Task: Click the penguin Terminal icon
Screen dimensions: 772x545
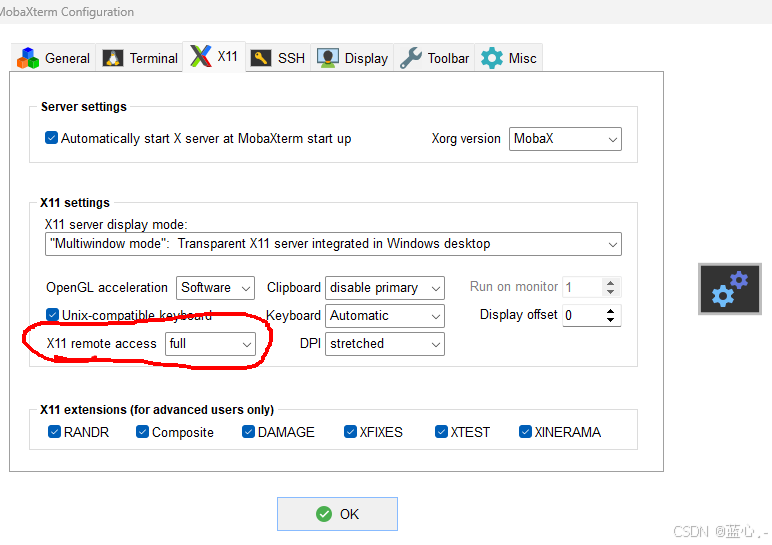Action: pyautogui.click(x=113, y=58)
